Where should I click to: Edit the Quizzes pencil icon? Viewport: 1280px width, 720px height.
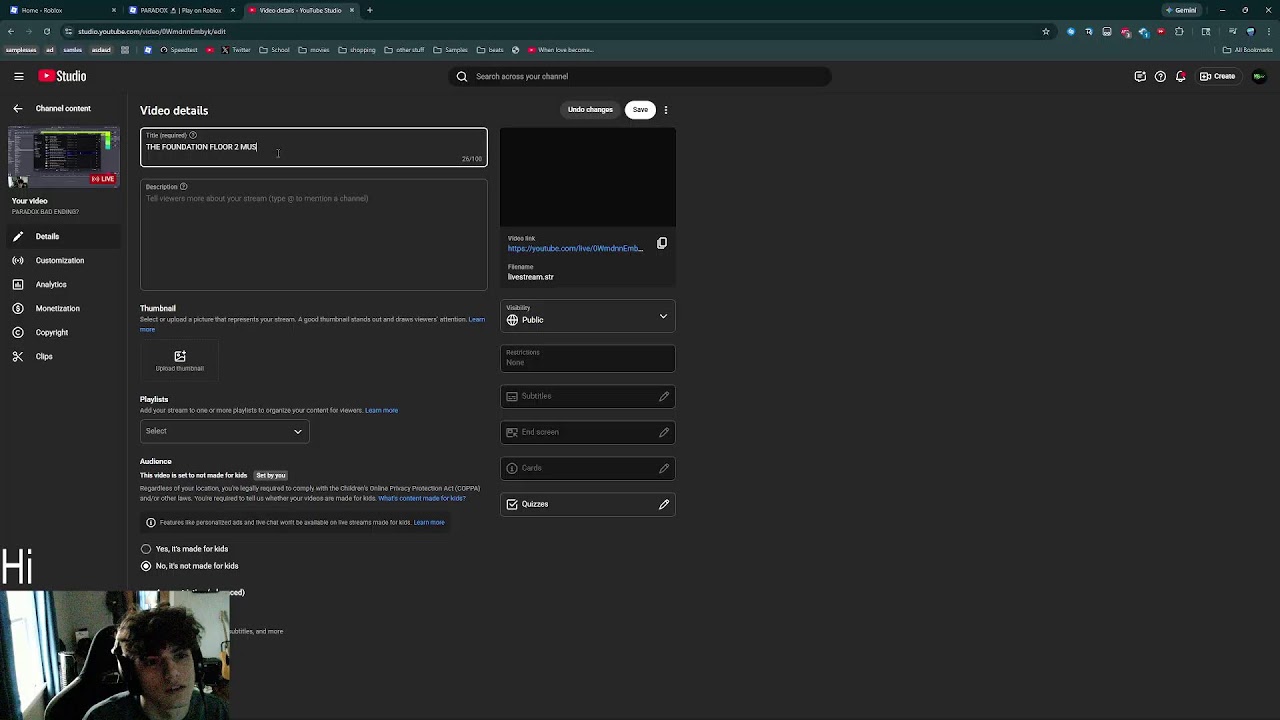click(x=664, y=504)
